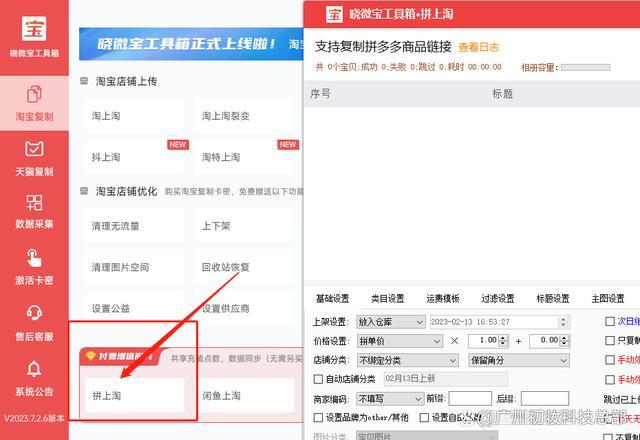Click the 前缀 input field
This screenshot has width=640, height=440.
pos(470,398)
